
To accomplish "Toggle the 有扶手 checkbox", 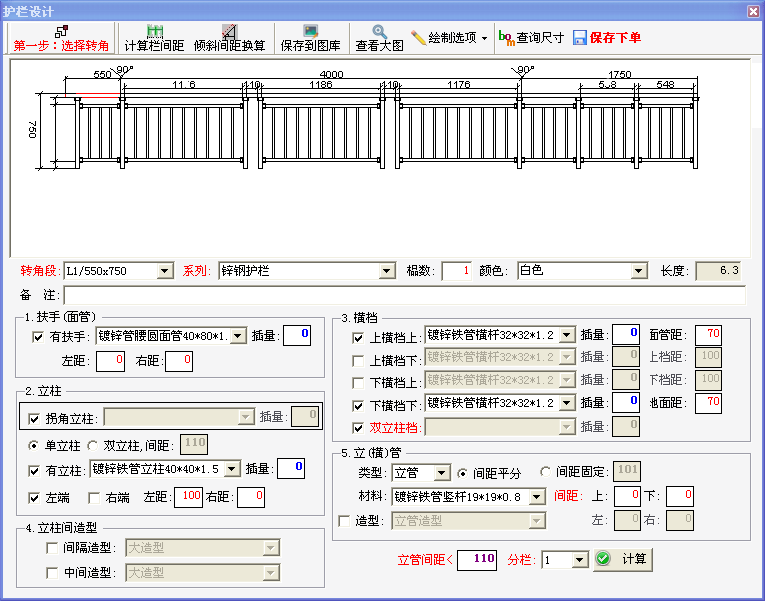I will click(38, 337).
